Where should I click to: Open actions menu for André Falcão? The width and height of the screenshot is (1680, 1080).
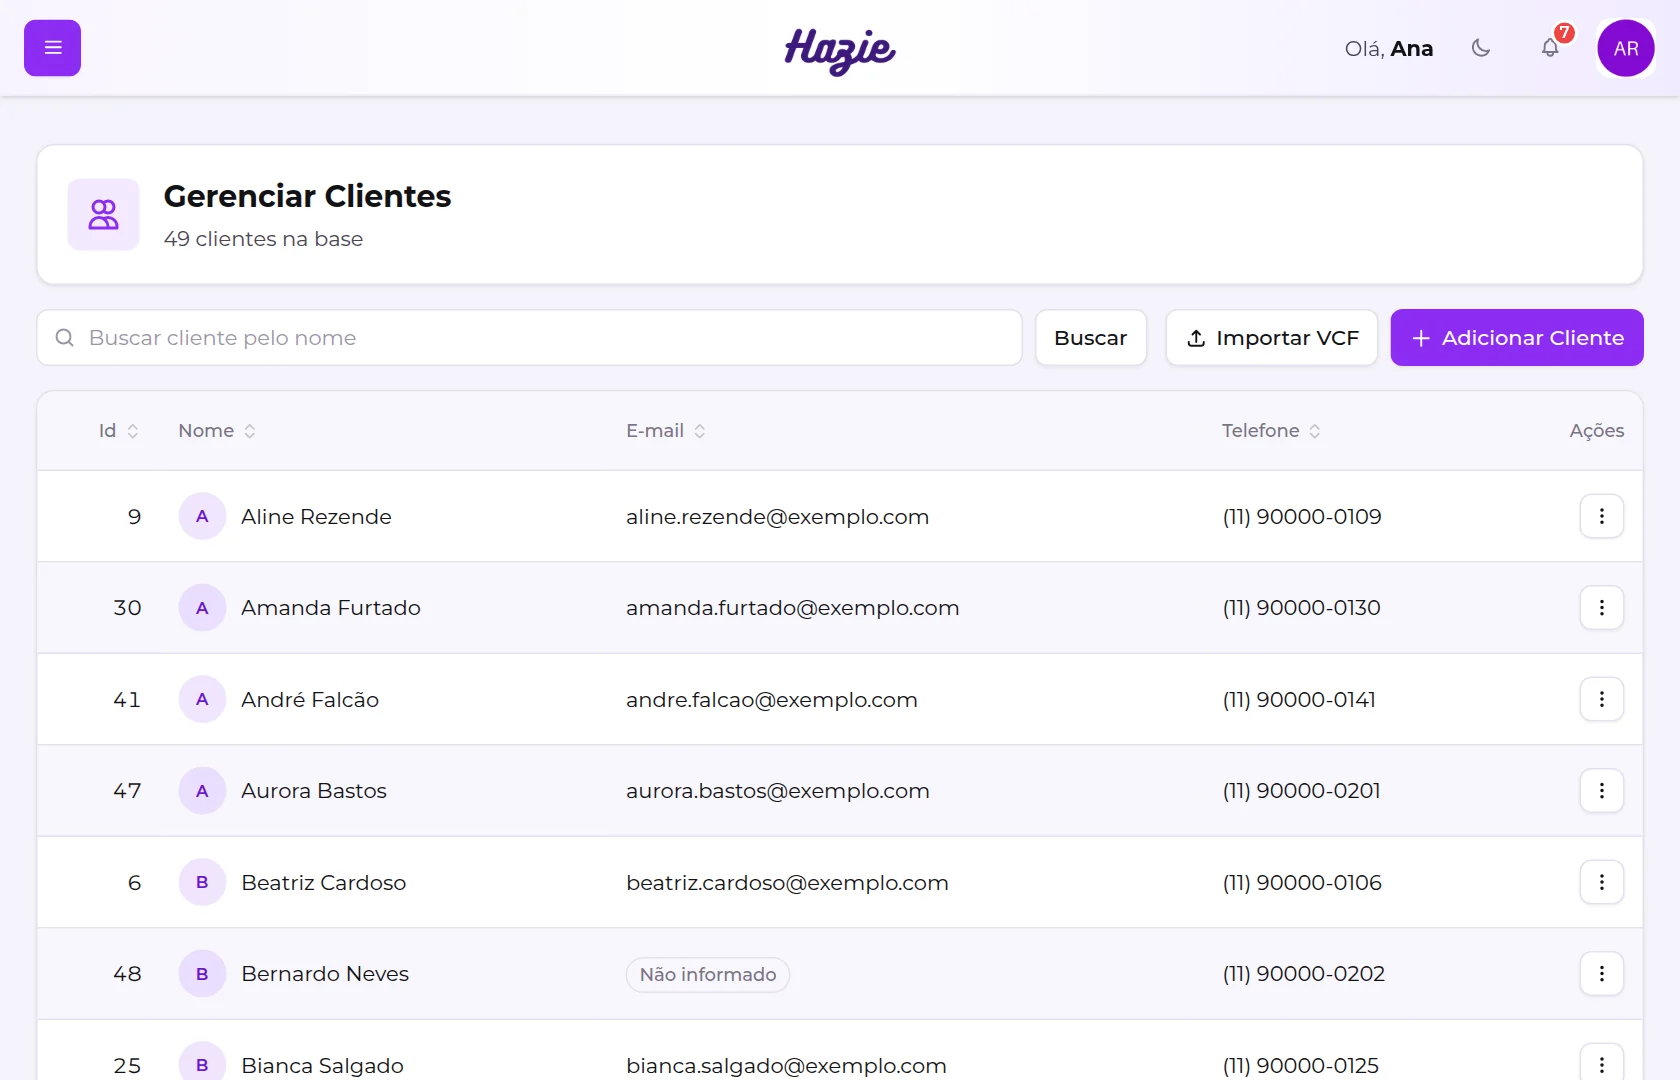coord(1602,699)
